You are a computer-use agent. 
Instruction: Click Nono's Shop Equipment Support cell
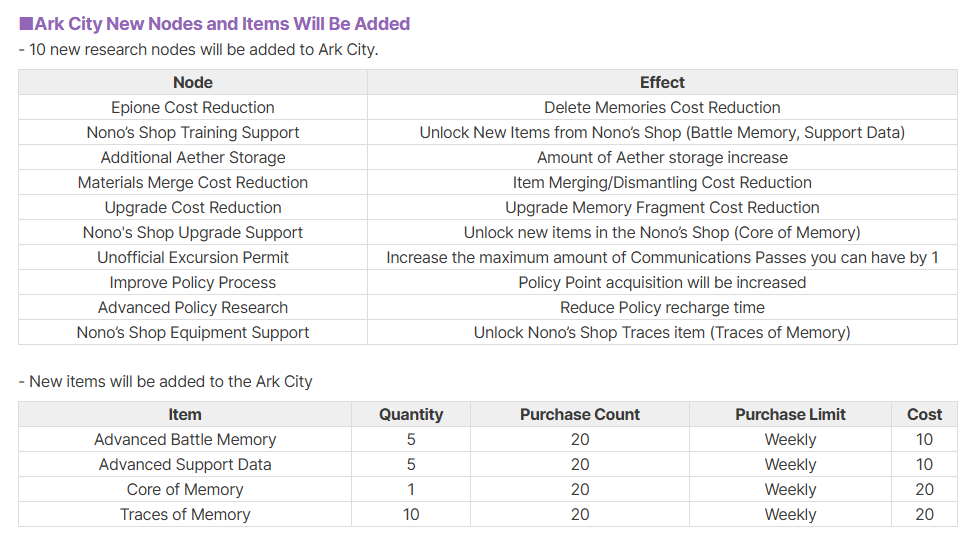193,332
